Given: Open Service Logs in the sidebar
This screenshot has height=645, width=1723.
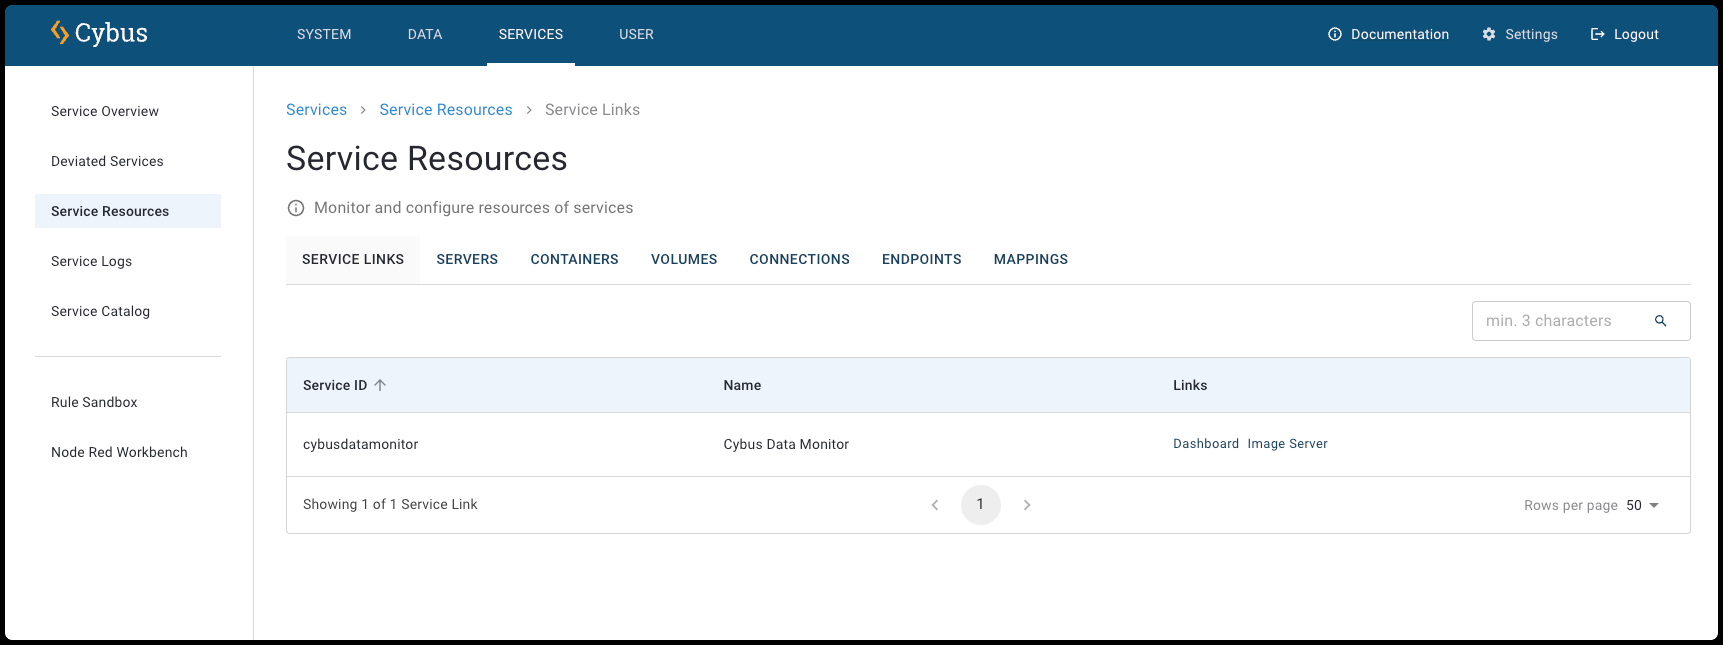Looking at the screenshot, I should [x=91, y=261].
